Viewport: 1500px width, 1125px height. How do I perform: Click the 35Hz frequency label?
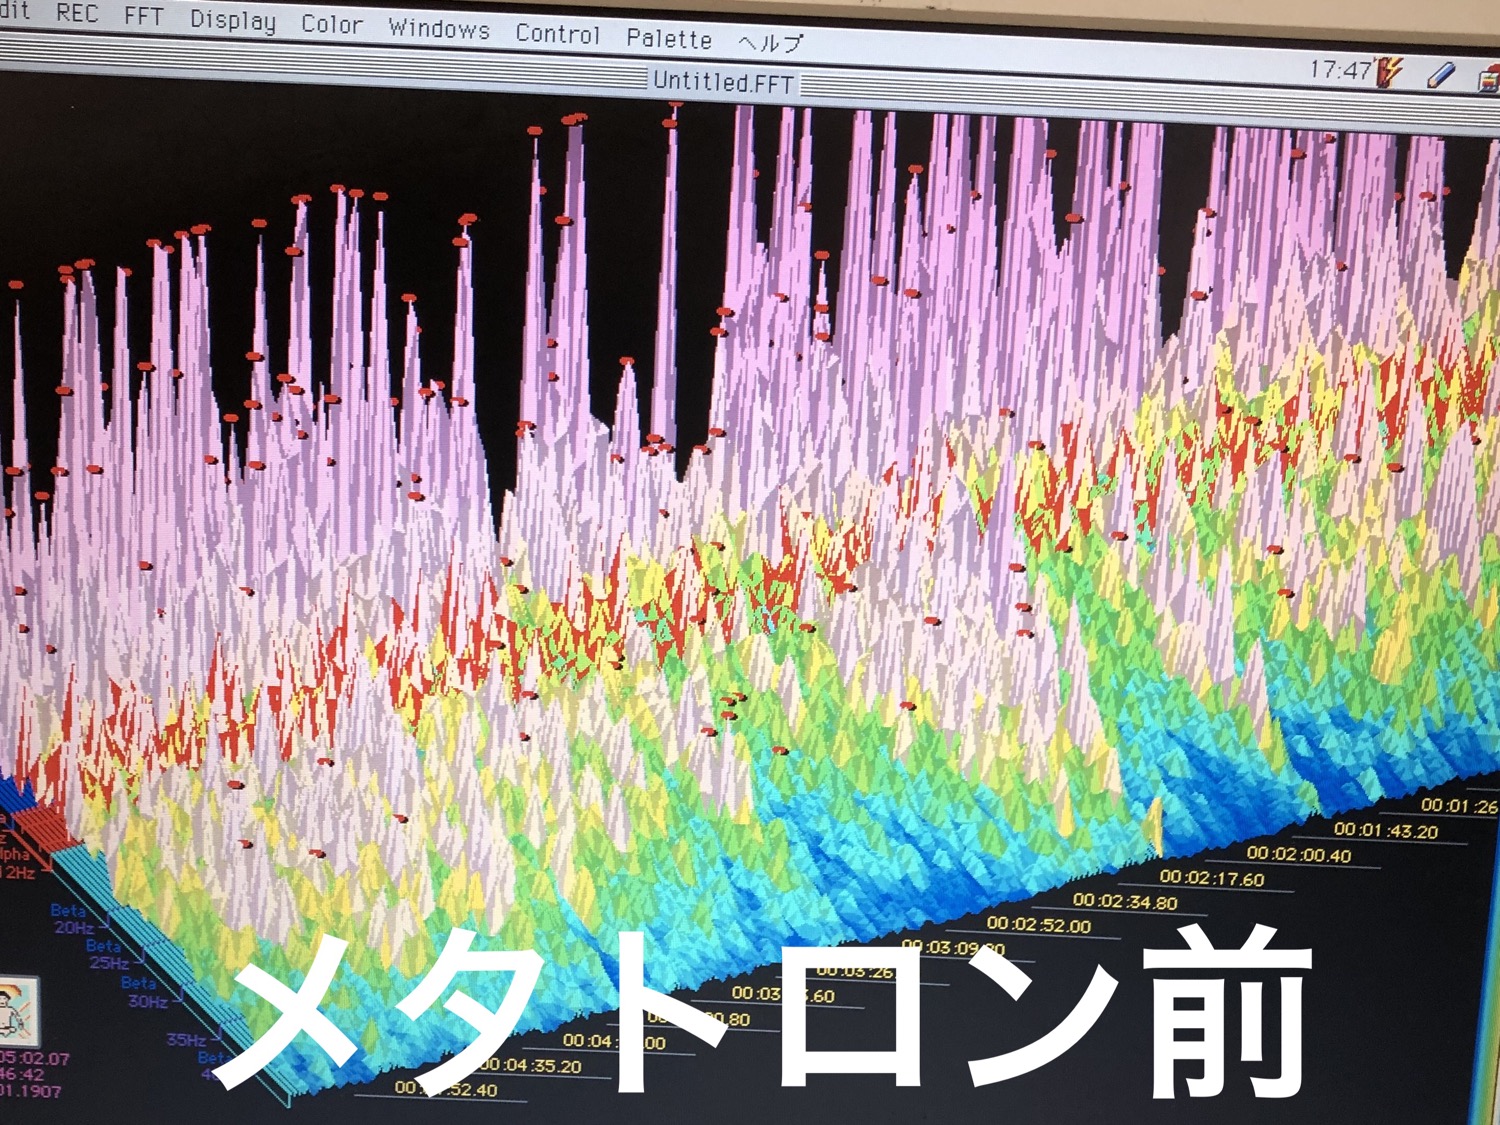[186, 1040]
